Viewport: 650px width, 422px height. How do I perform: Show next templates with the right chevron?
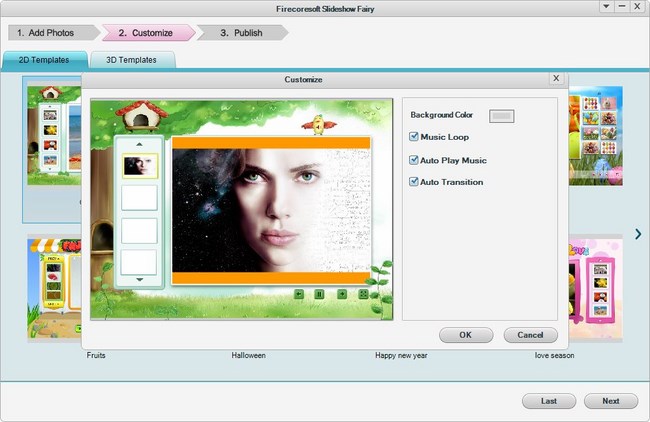point(638,233)
